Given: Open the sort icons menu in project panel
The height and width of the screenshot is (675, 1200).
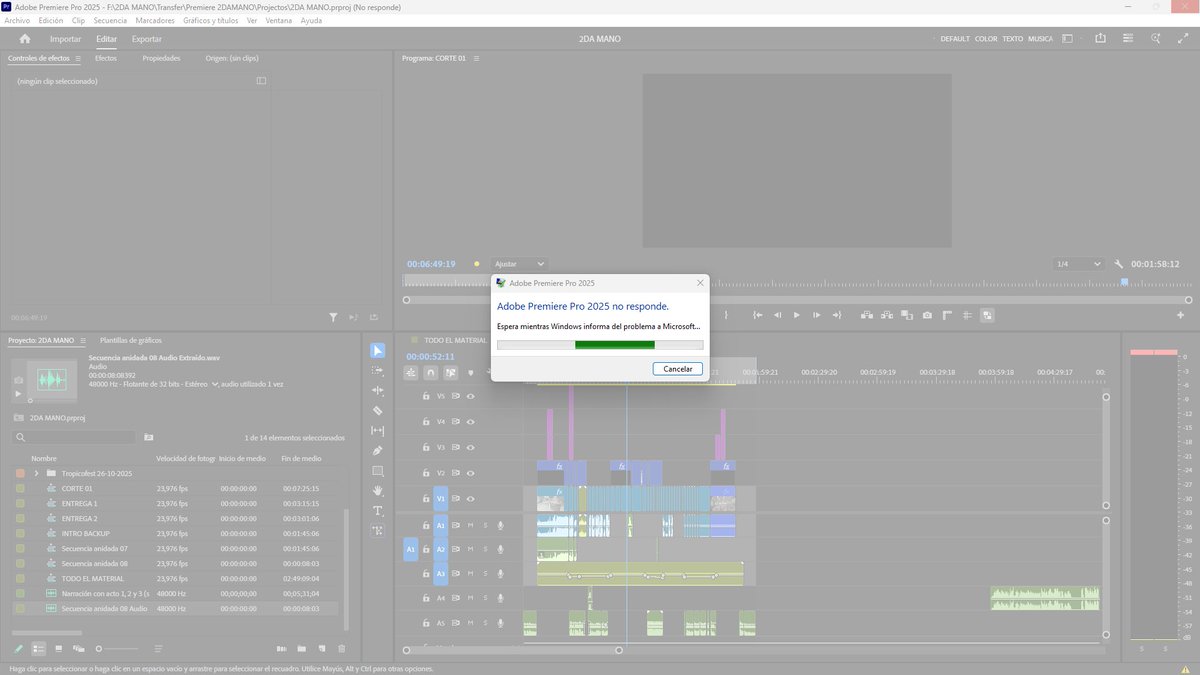Looking at the screenshot, I should pyautogui.click(x=158, y=649).
